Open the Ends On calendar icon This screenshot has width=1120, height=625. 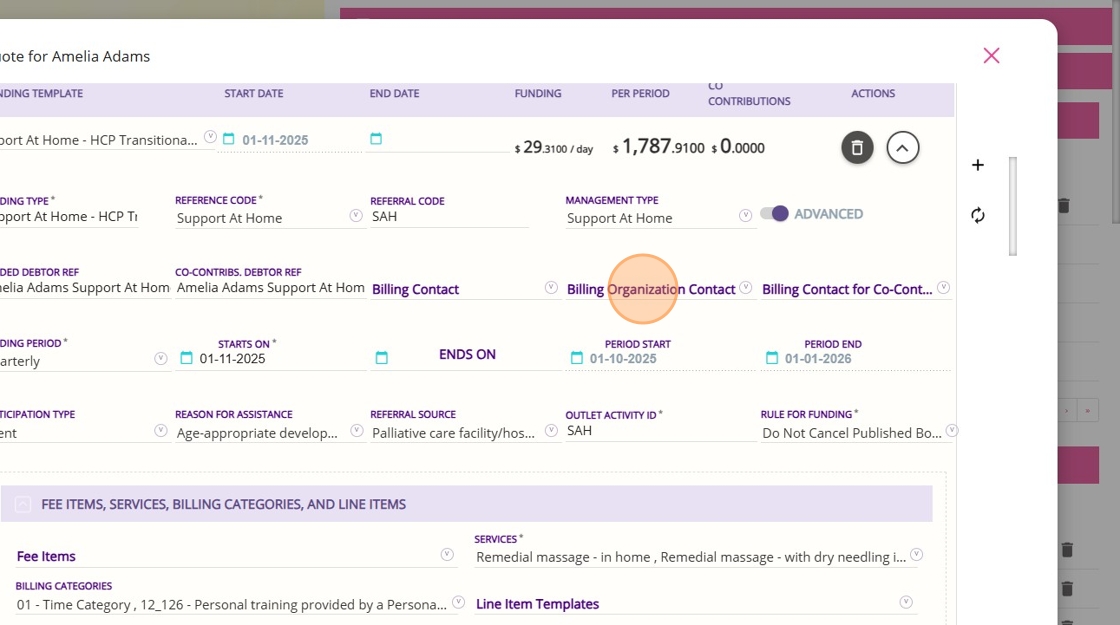click(381, 358)
